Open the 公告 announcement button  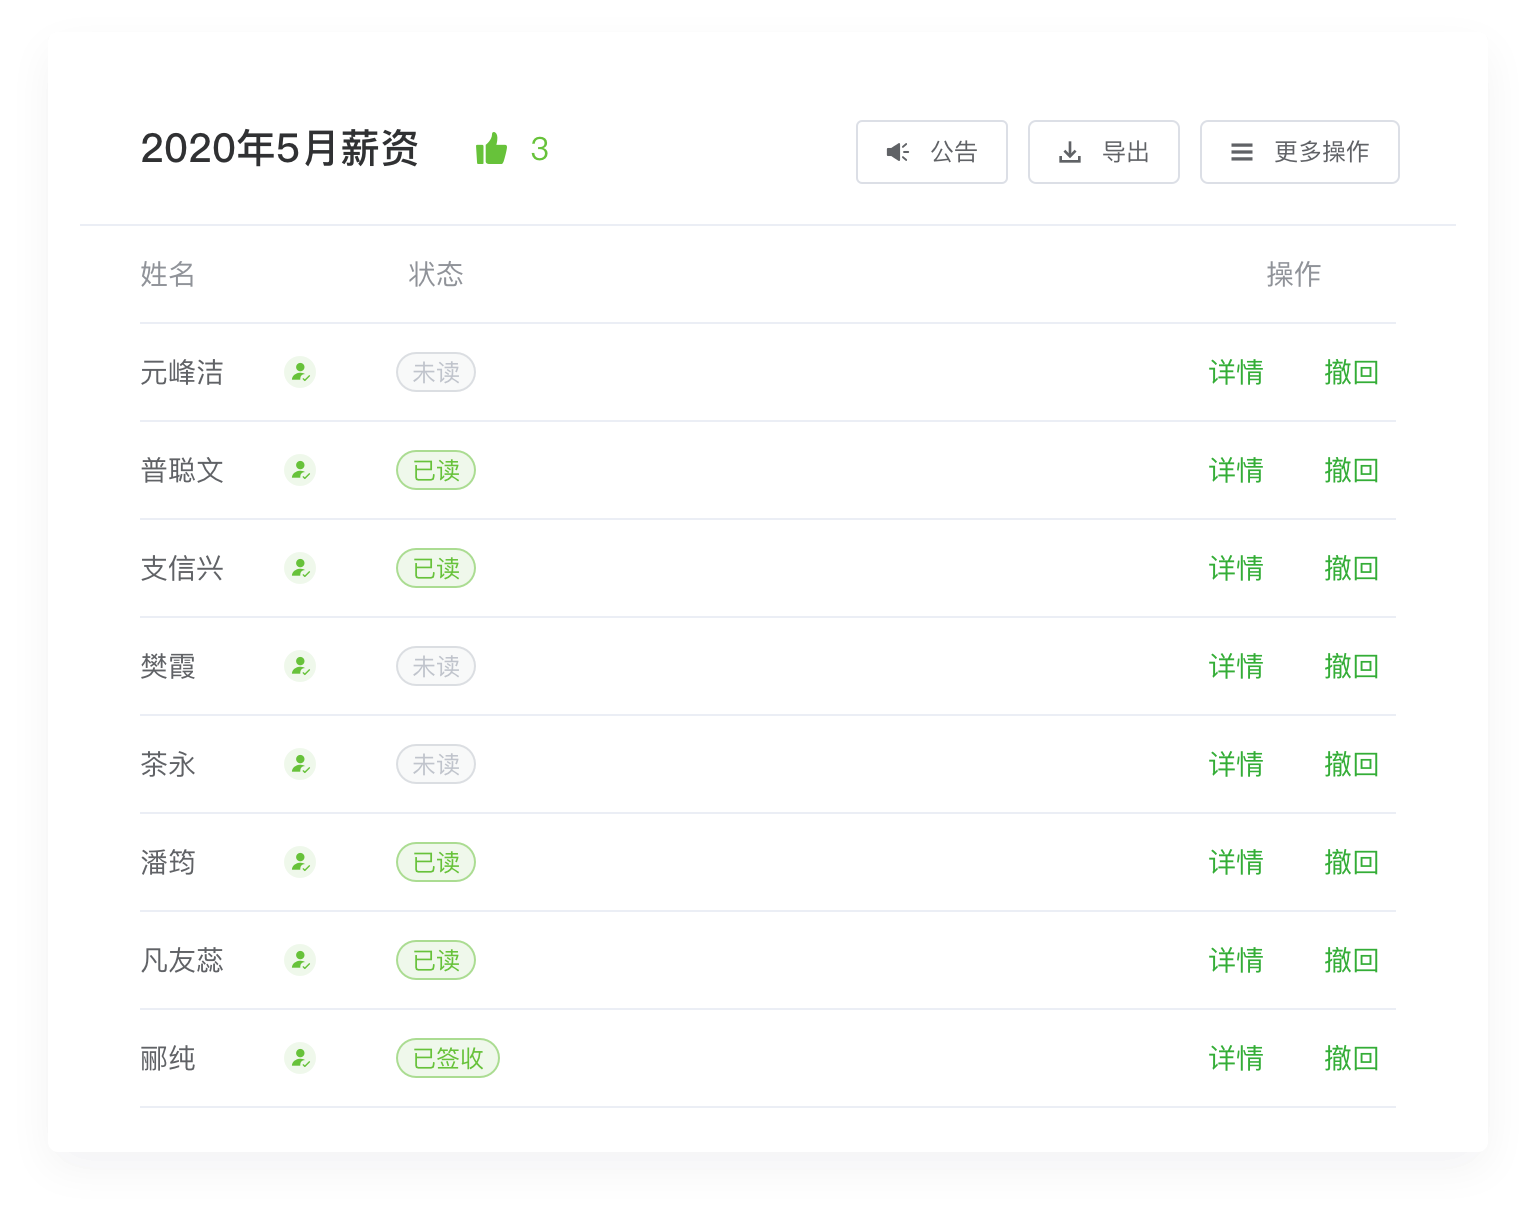pyautogui.click(x=931, y=152)
